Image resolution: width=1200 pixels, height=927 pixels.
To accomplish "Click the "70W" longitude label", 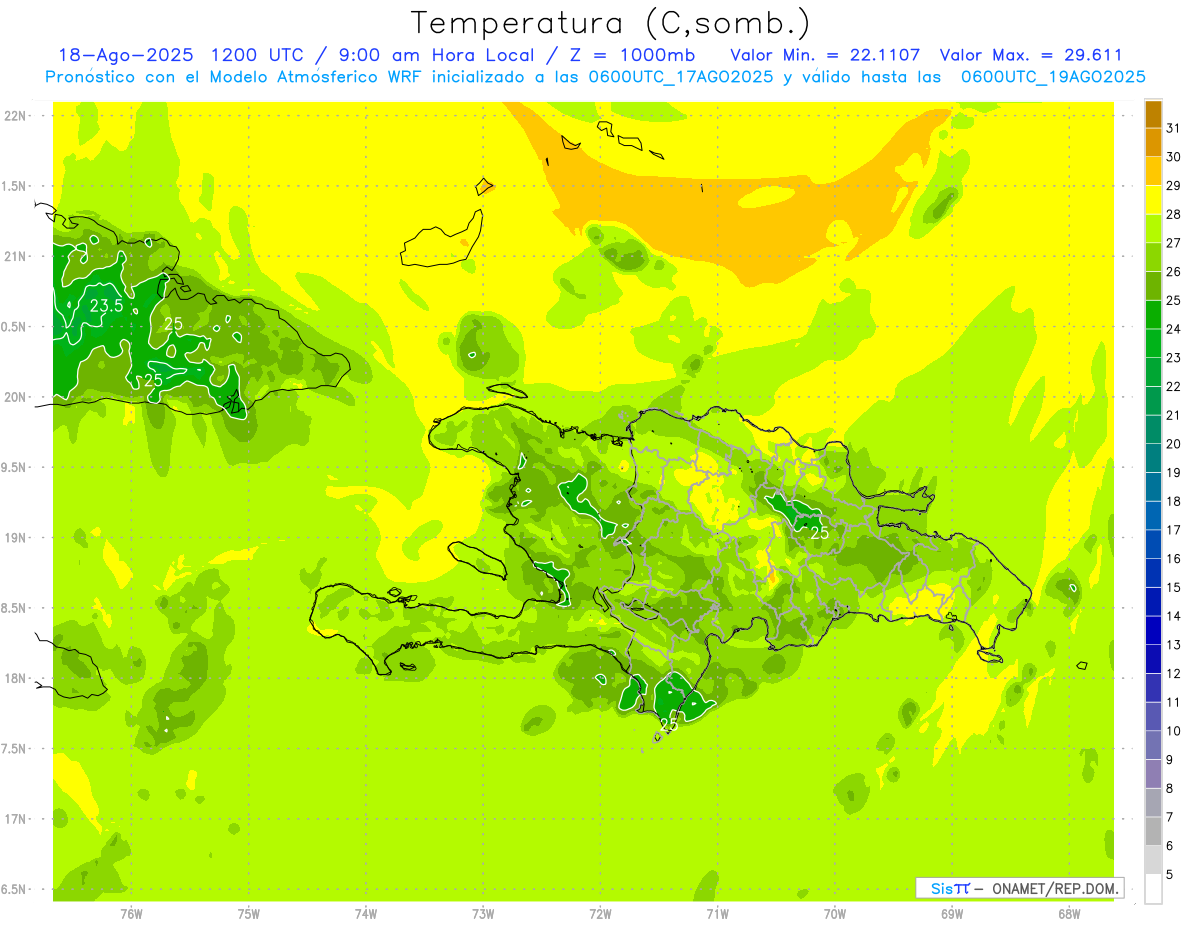I will point(835,913).
